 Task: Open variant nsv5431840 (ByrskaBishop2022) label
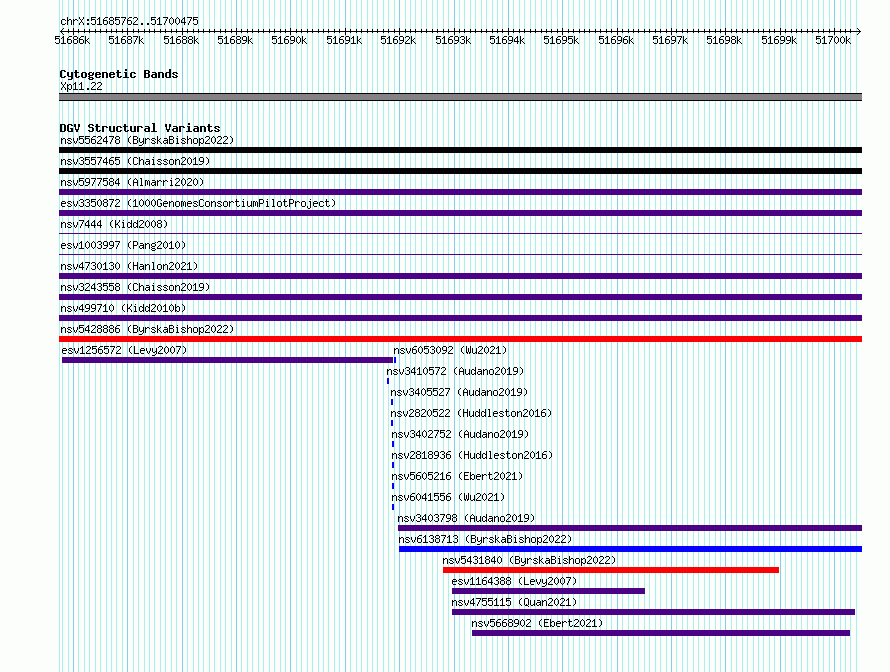[530, 560]
